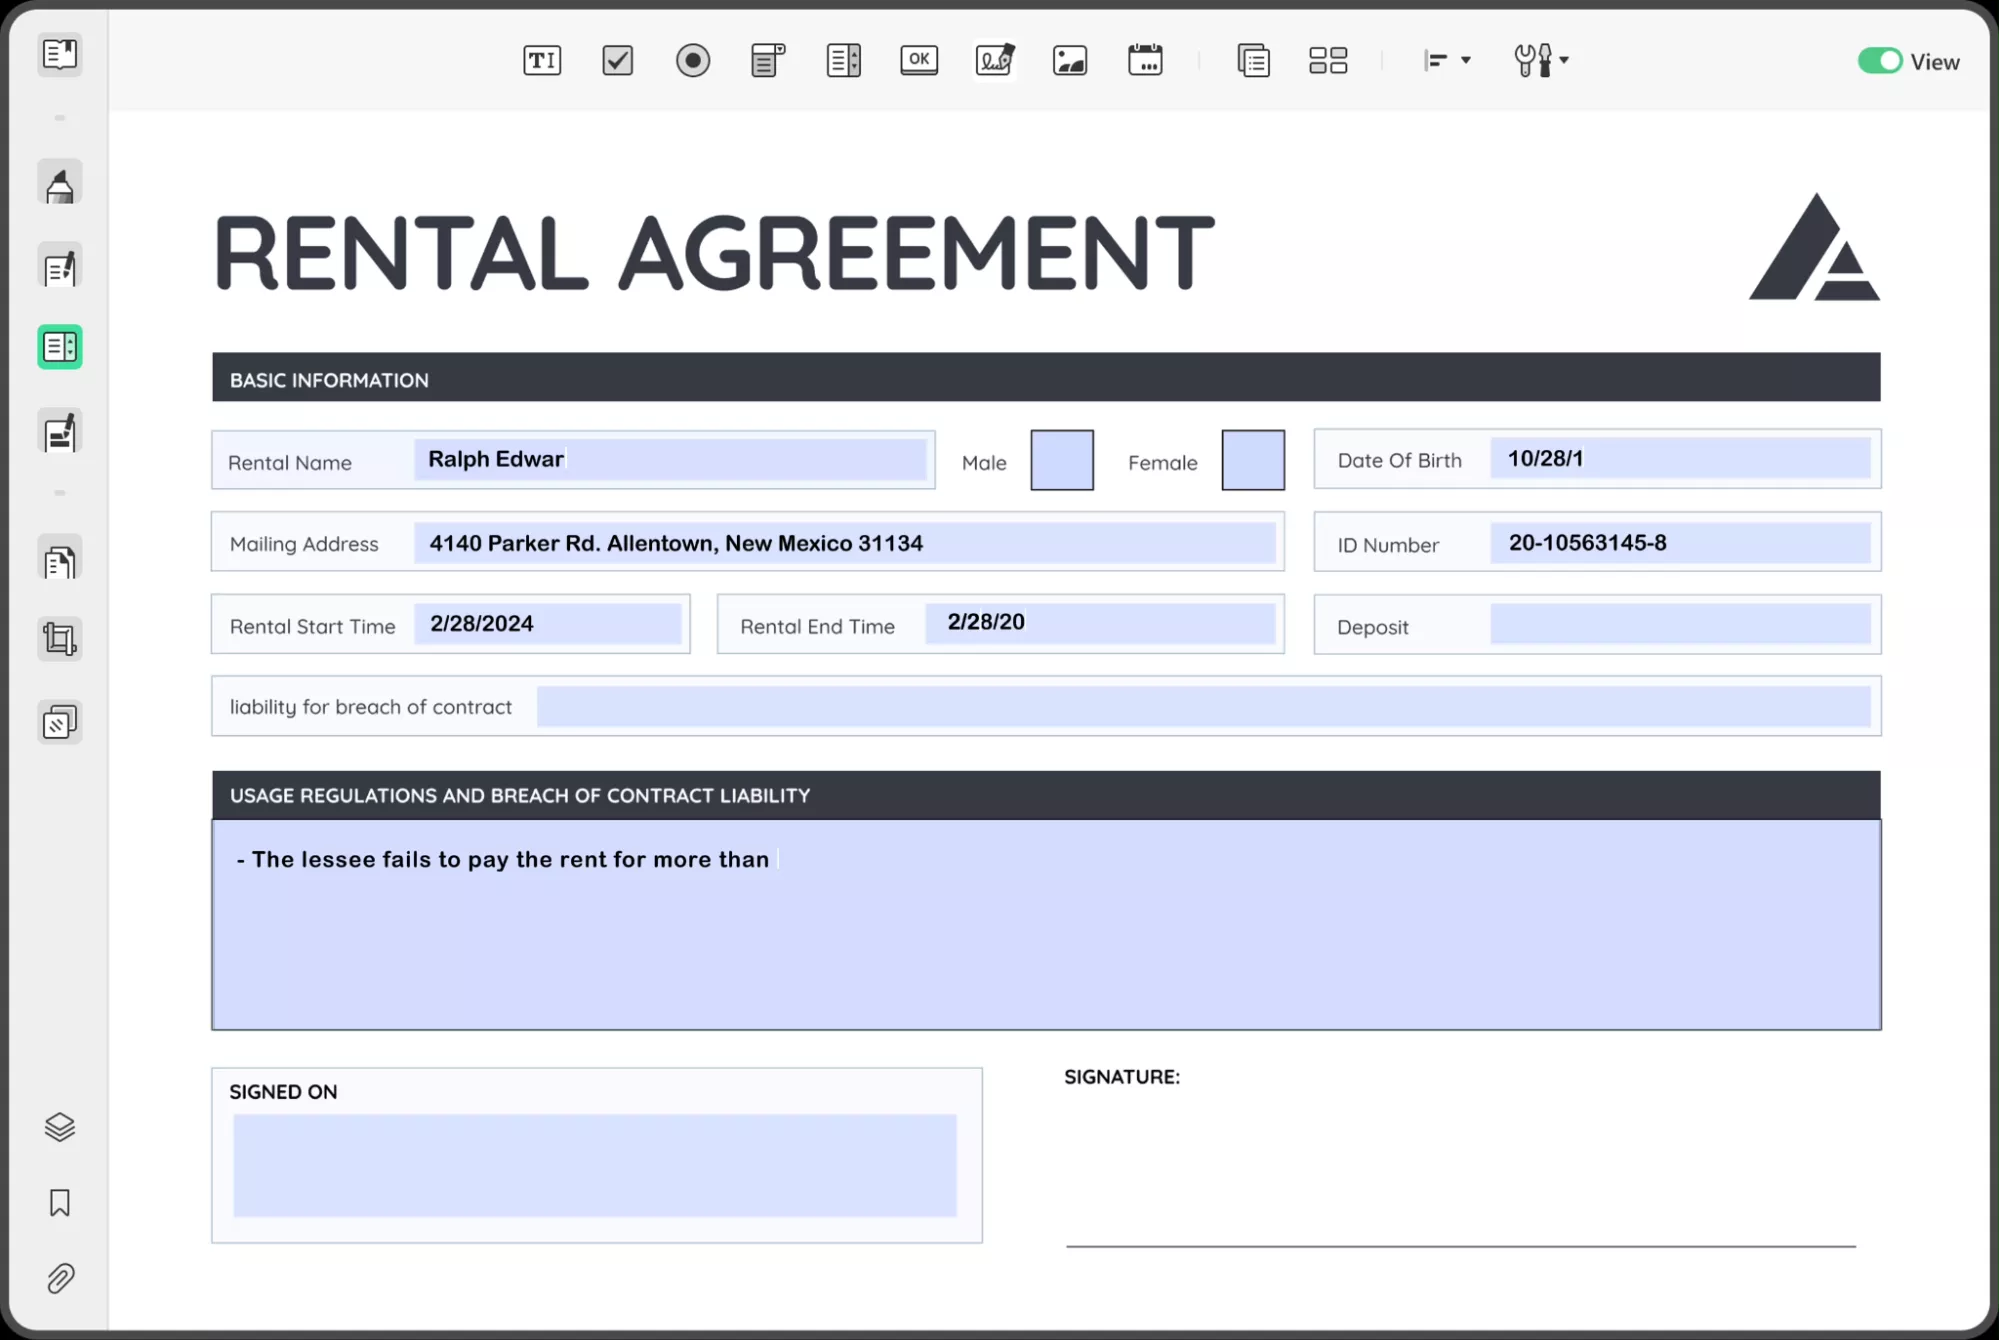Screen dimensions: 1999x1341
Task: Toggle the View switch off
Action: tap(1879, 61)
